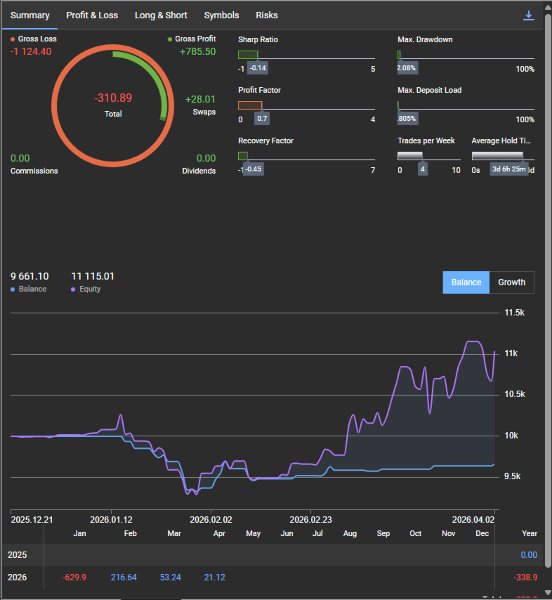552x600 pixels.
Task: Select the Summary tab
Action: tap(30, 15)
